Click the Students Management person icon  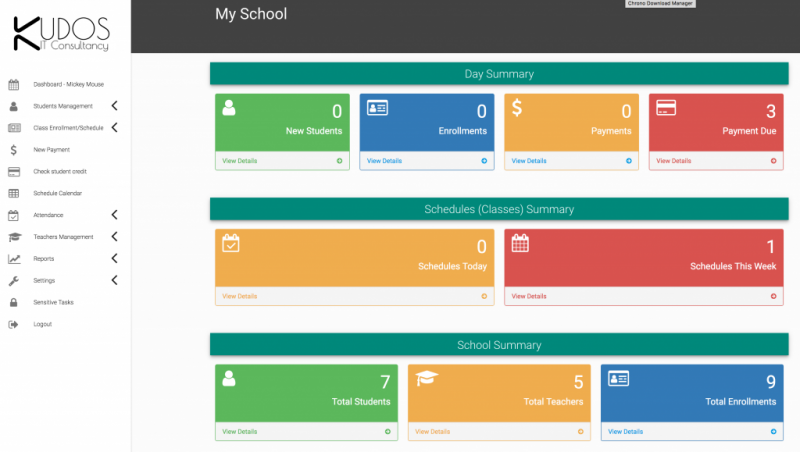14,106
